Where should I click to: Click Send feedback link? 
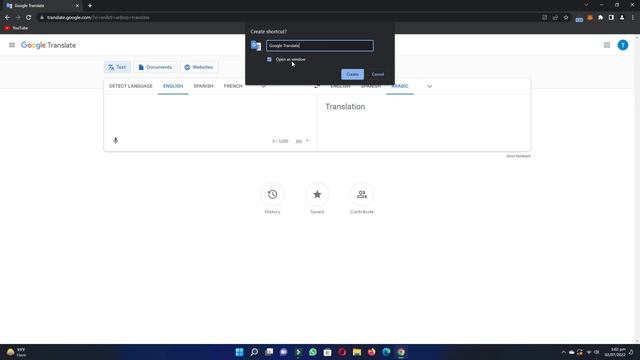coord(518,156)
